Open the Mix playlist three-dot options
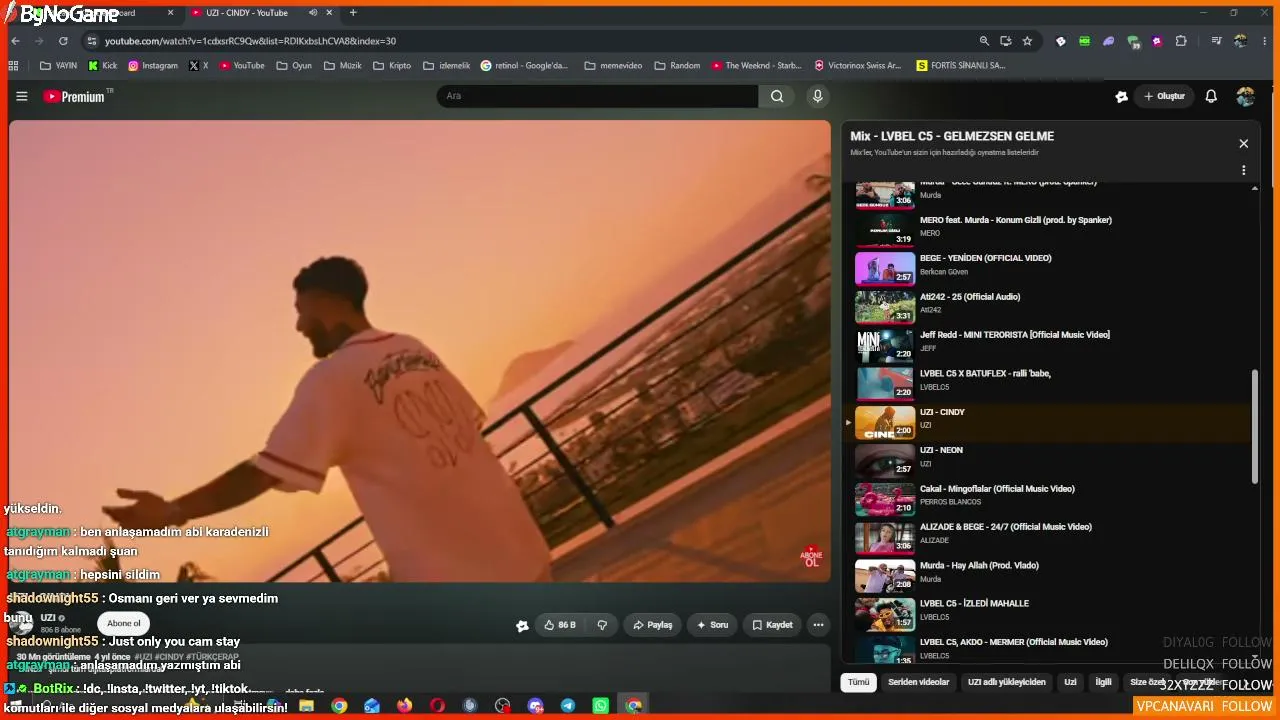 coord(1244,171)
